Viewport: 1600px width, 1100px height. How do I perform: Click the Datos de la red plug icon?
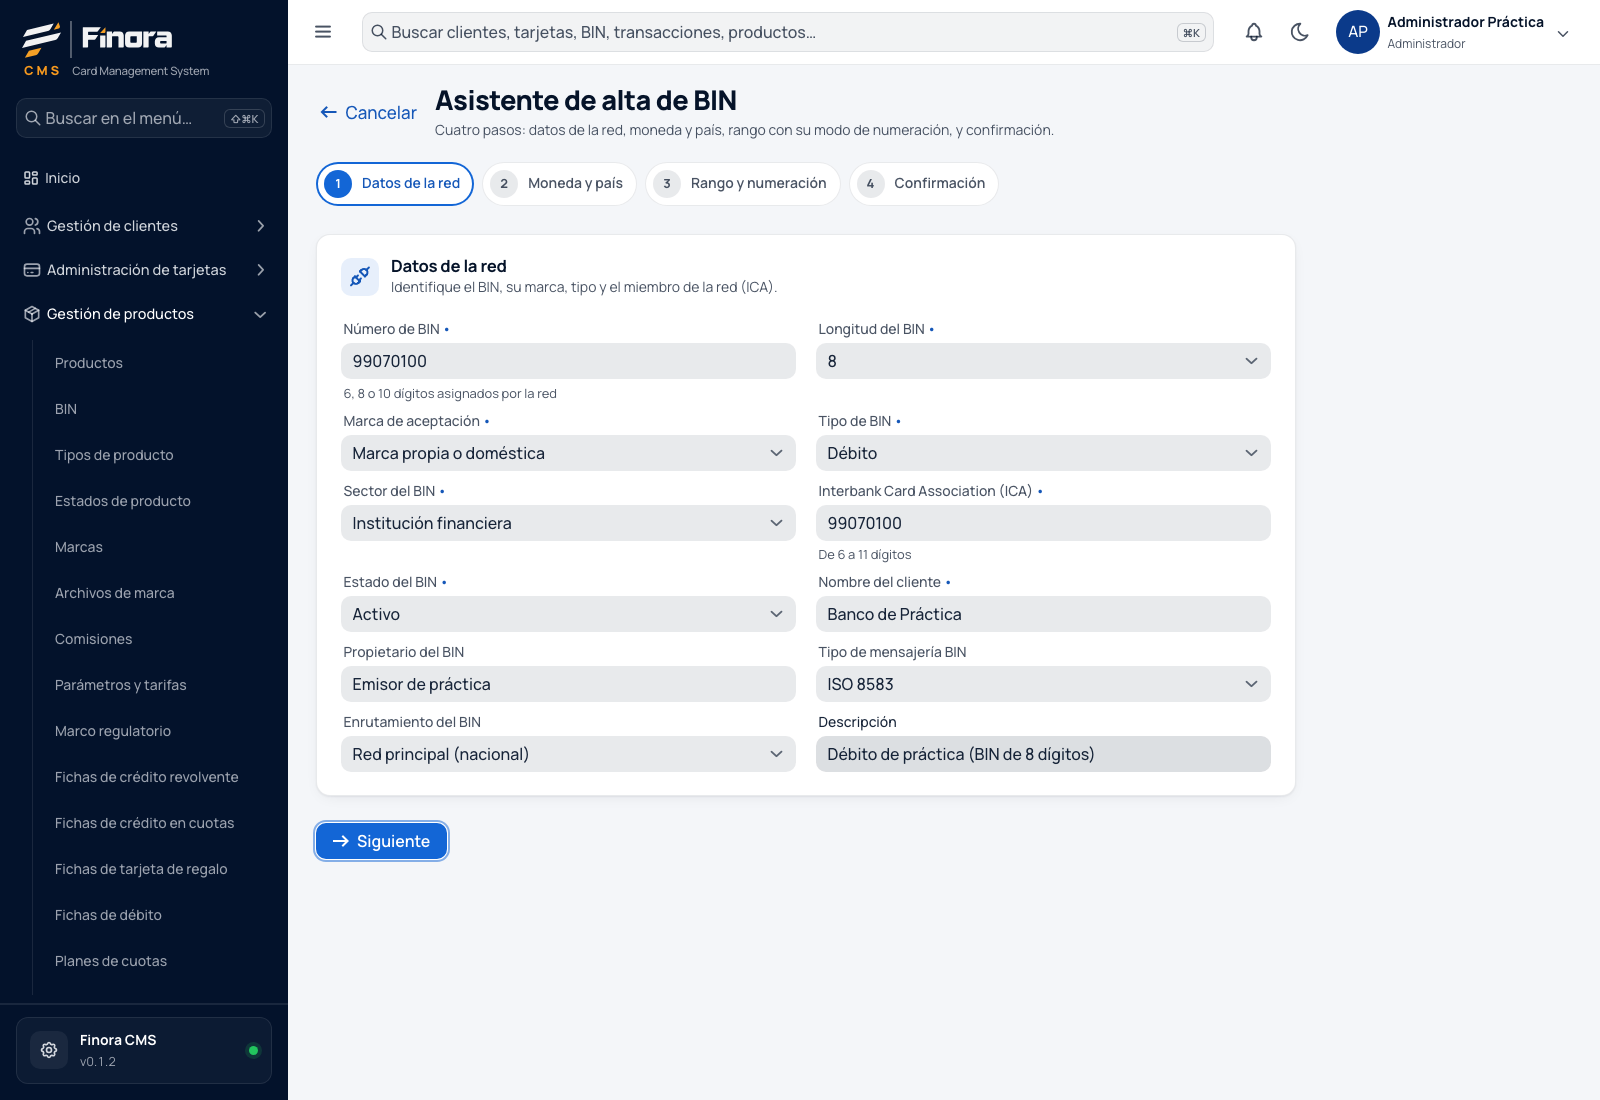360,276
